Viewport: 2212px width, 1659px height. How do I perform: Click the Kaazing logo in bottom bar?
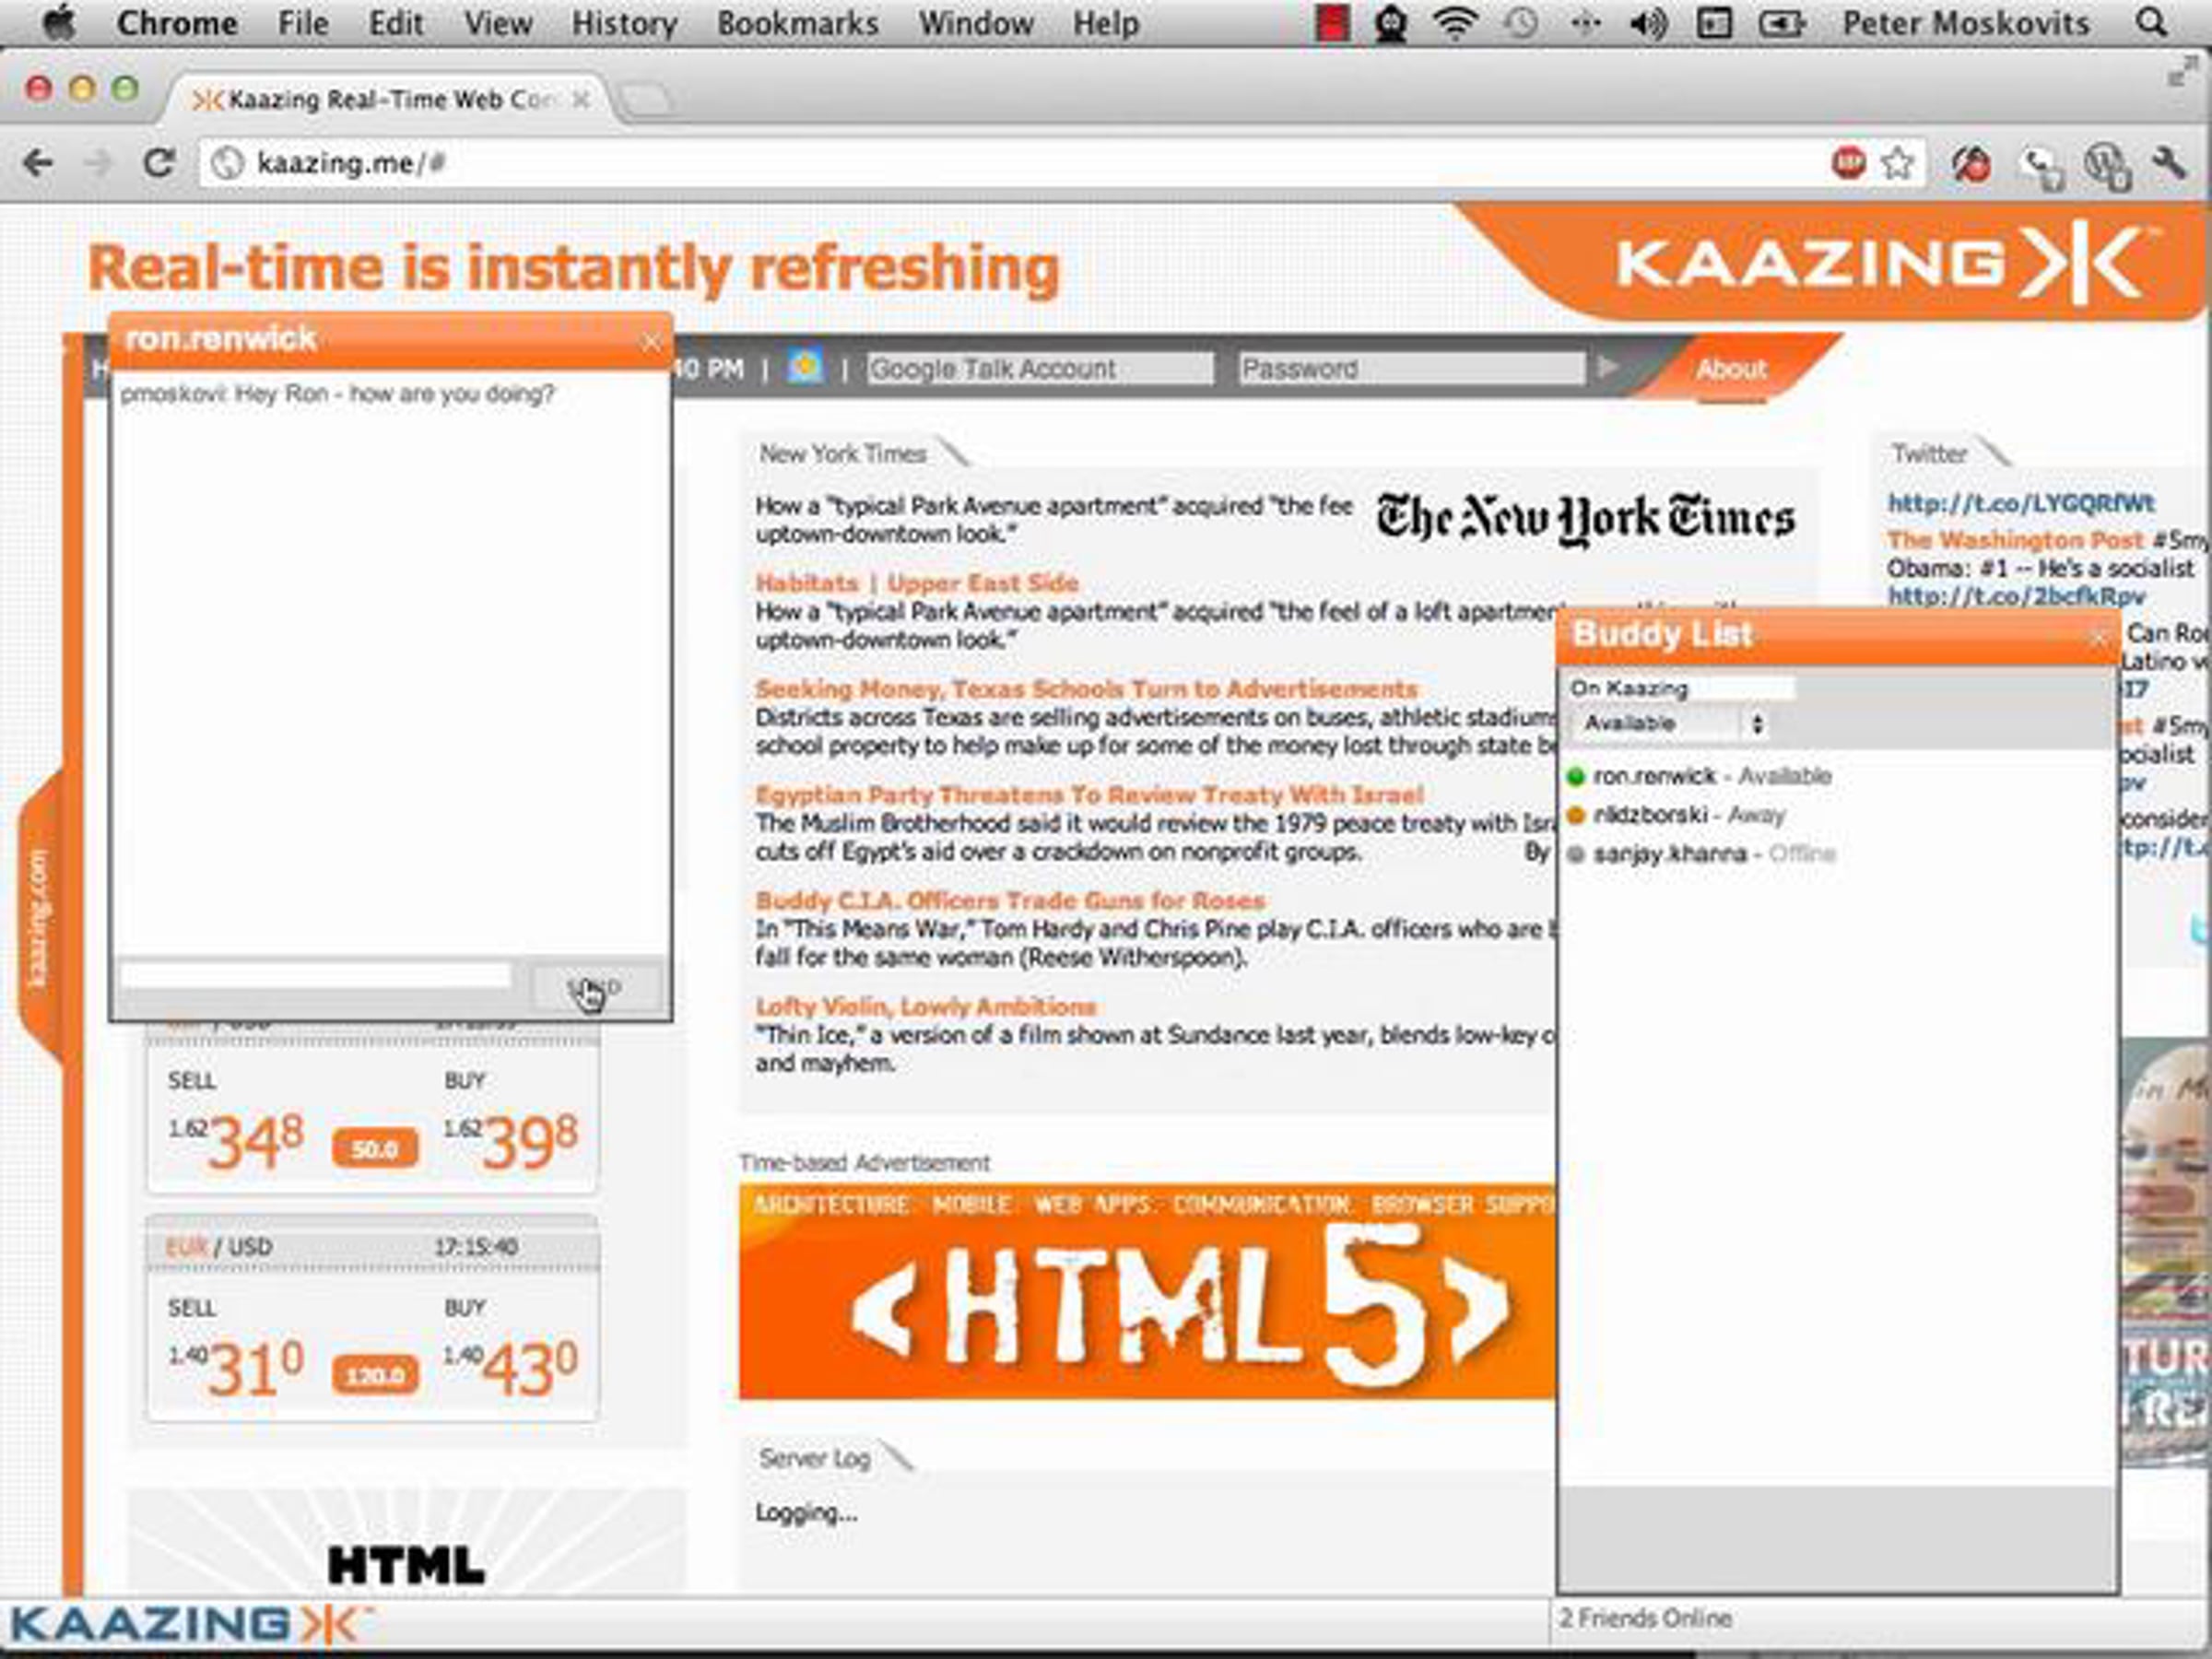(x=190, y=1624)
